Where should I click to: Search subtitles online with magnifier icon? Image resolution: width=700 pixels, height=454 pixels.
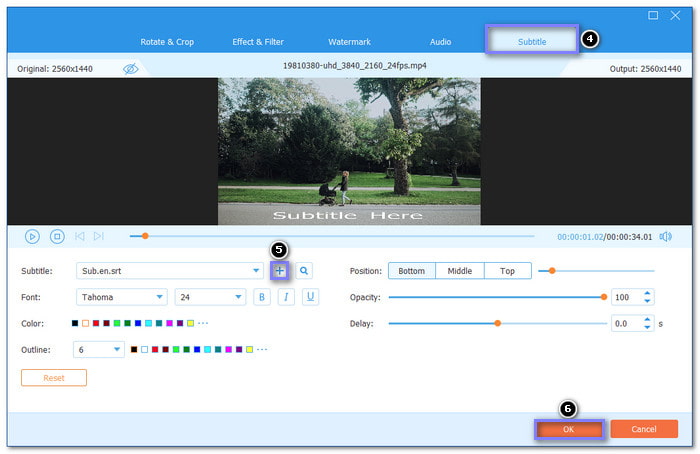(x=304, y=271)
